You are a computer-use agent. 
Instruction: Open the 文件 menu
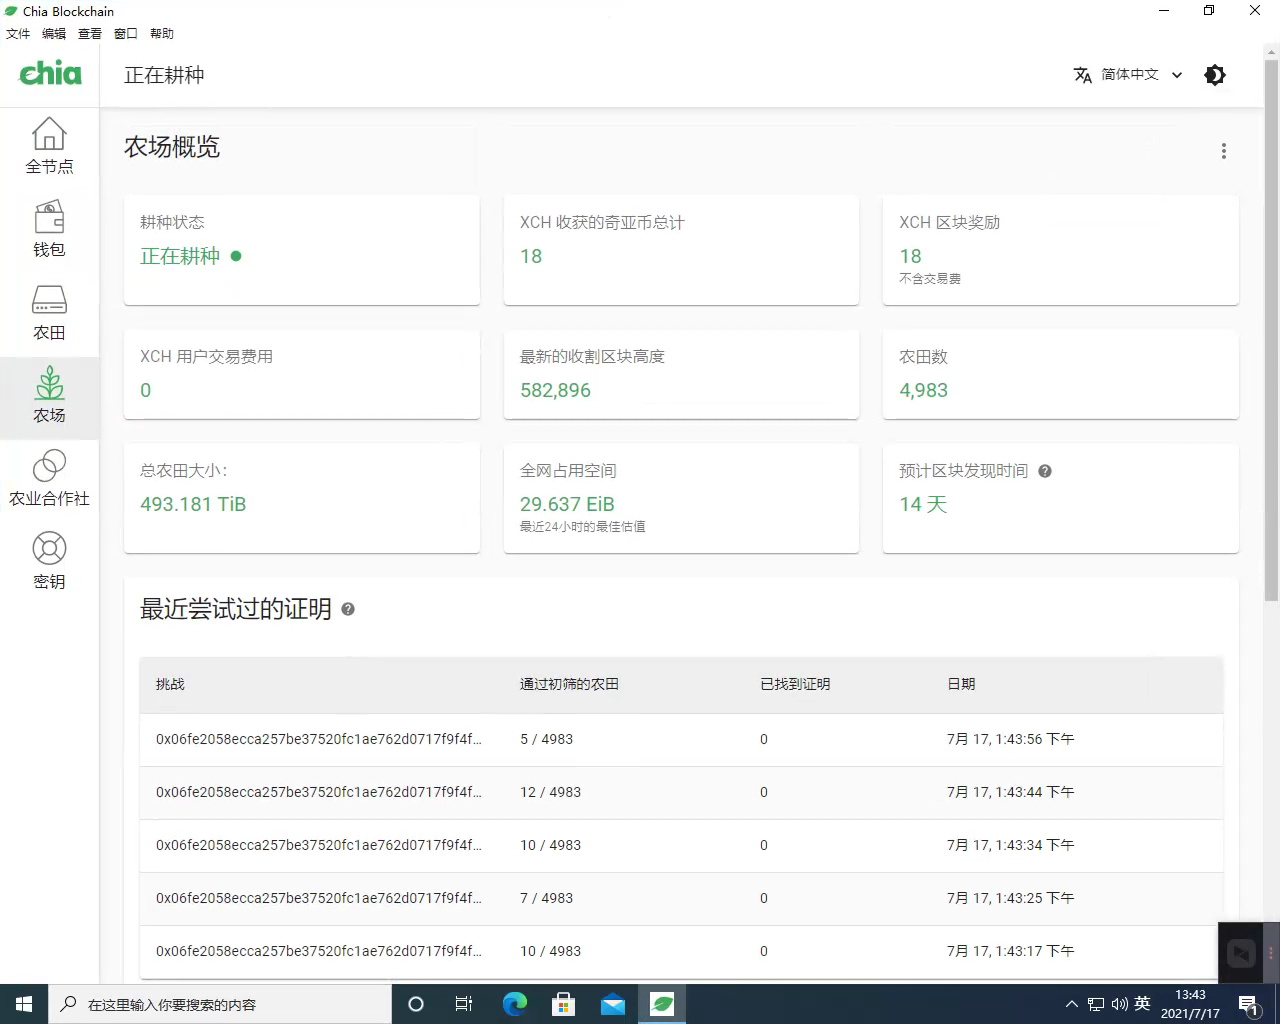point(18,34)
